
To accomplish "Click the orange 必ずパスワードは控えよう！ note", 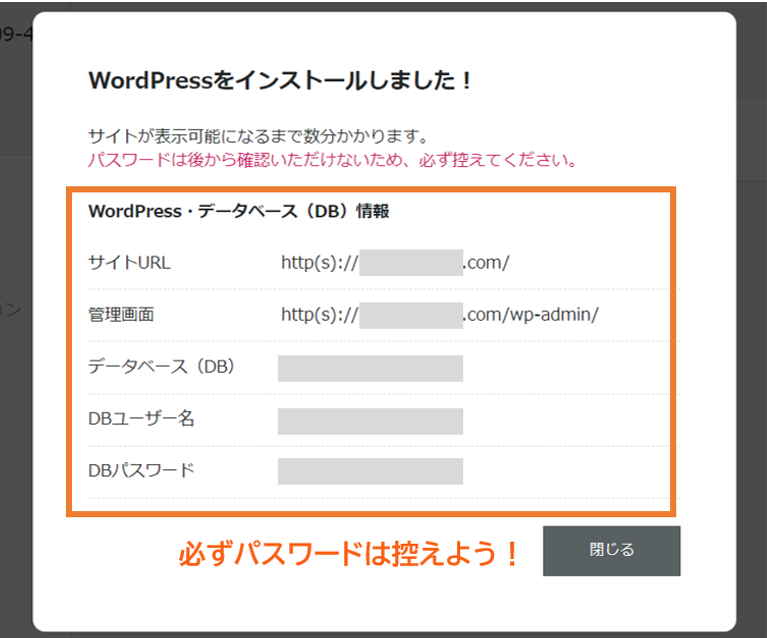I will [x=350, y=555].
